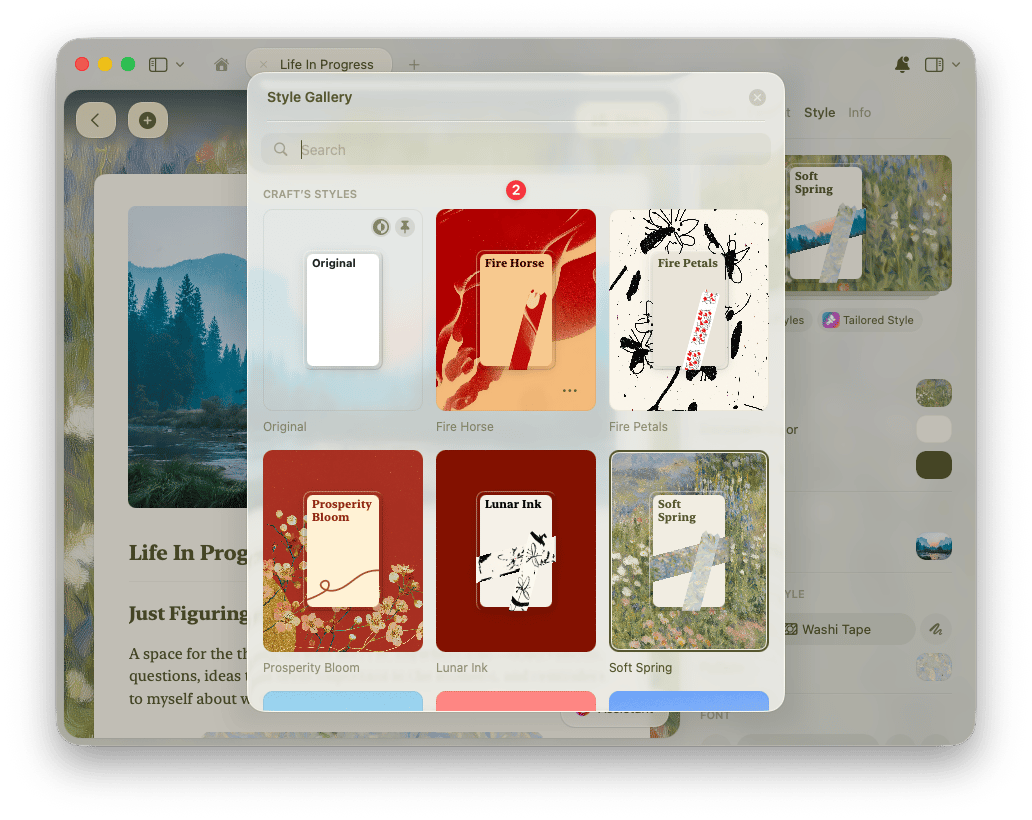This screenshot has width=1032, height=820.
Task: Click the Tailored Style button
Action: pyautogui.click(x=869, y=320)
